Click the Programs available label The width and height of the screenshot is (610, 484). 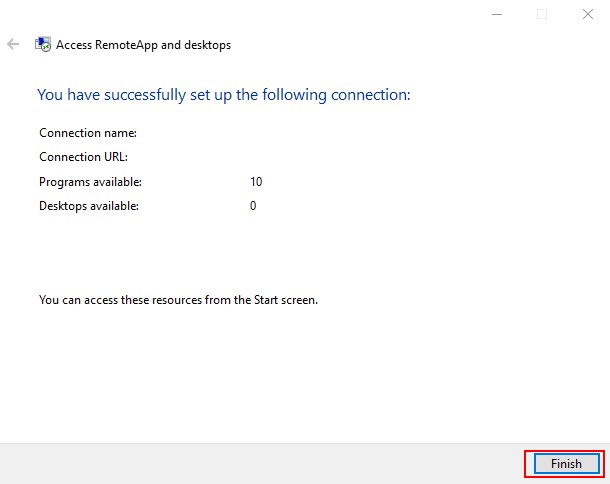click(90, 182)
